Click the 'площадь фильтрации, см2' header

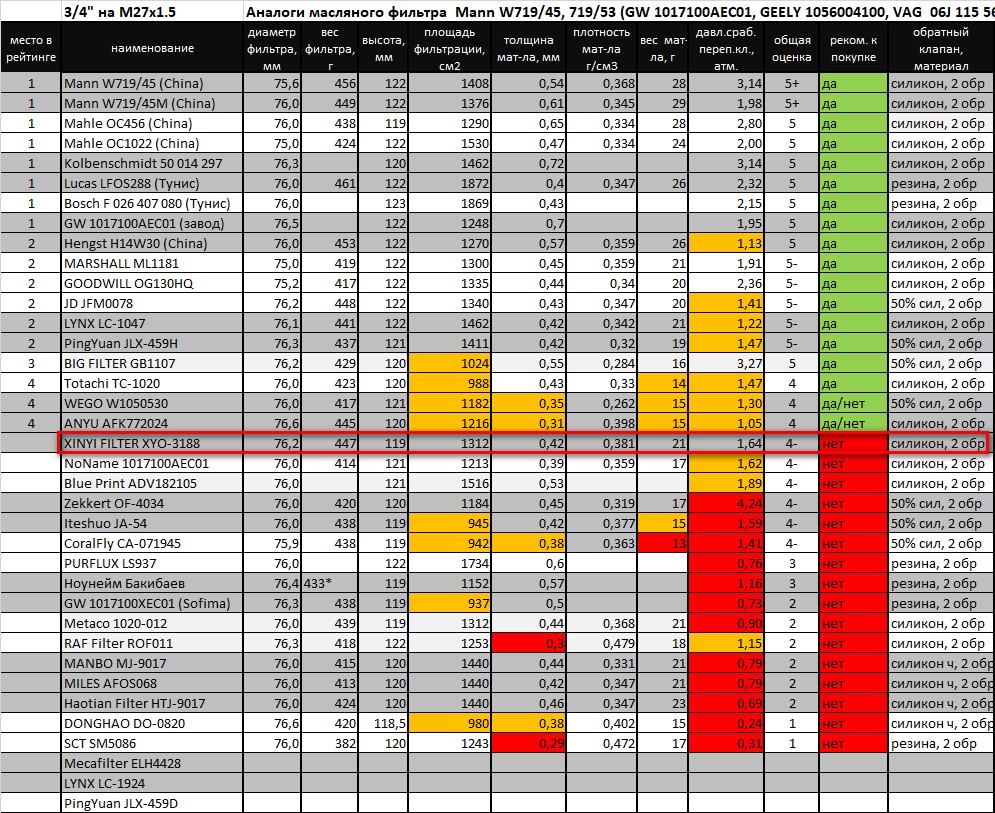tap(449, 48)
